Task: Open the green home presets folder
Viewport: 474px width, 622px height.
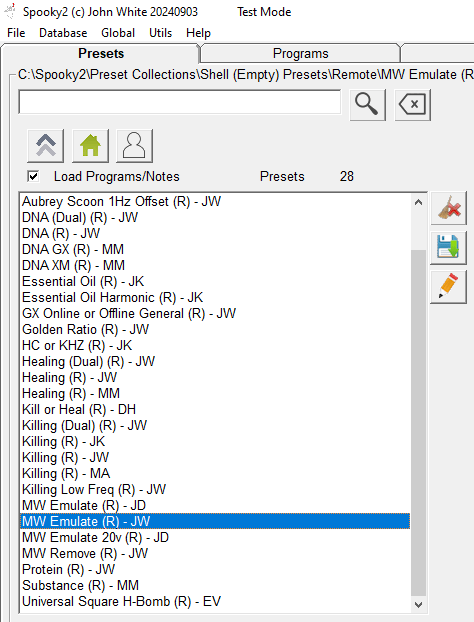Action: pyautogui.click(x=90, y=146)
